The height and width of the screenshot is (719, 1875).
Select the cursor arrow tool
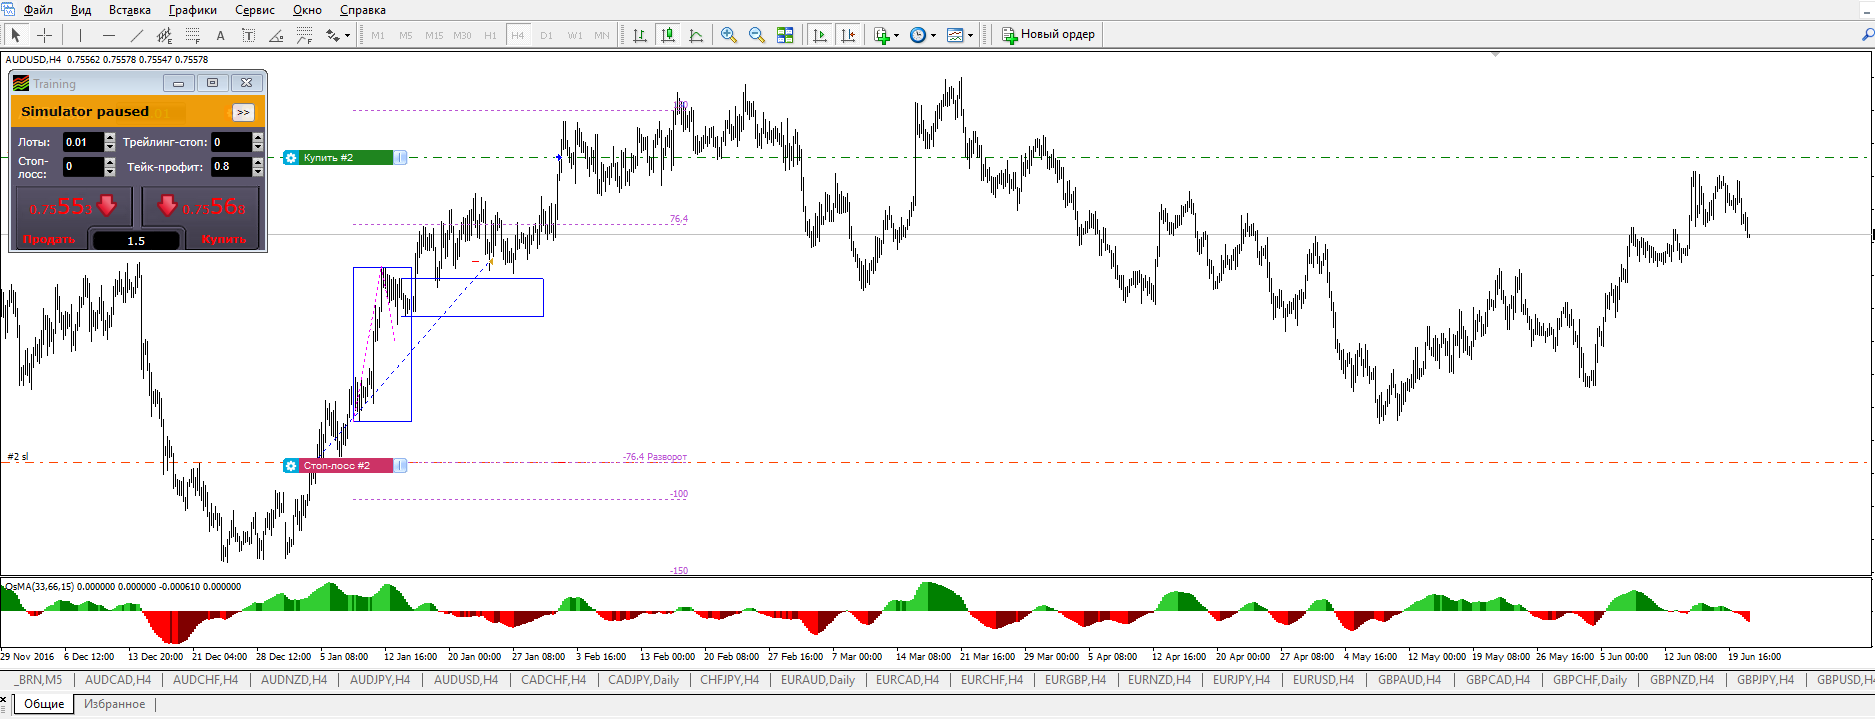click(x=16, y=35)
